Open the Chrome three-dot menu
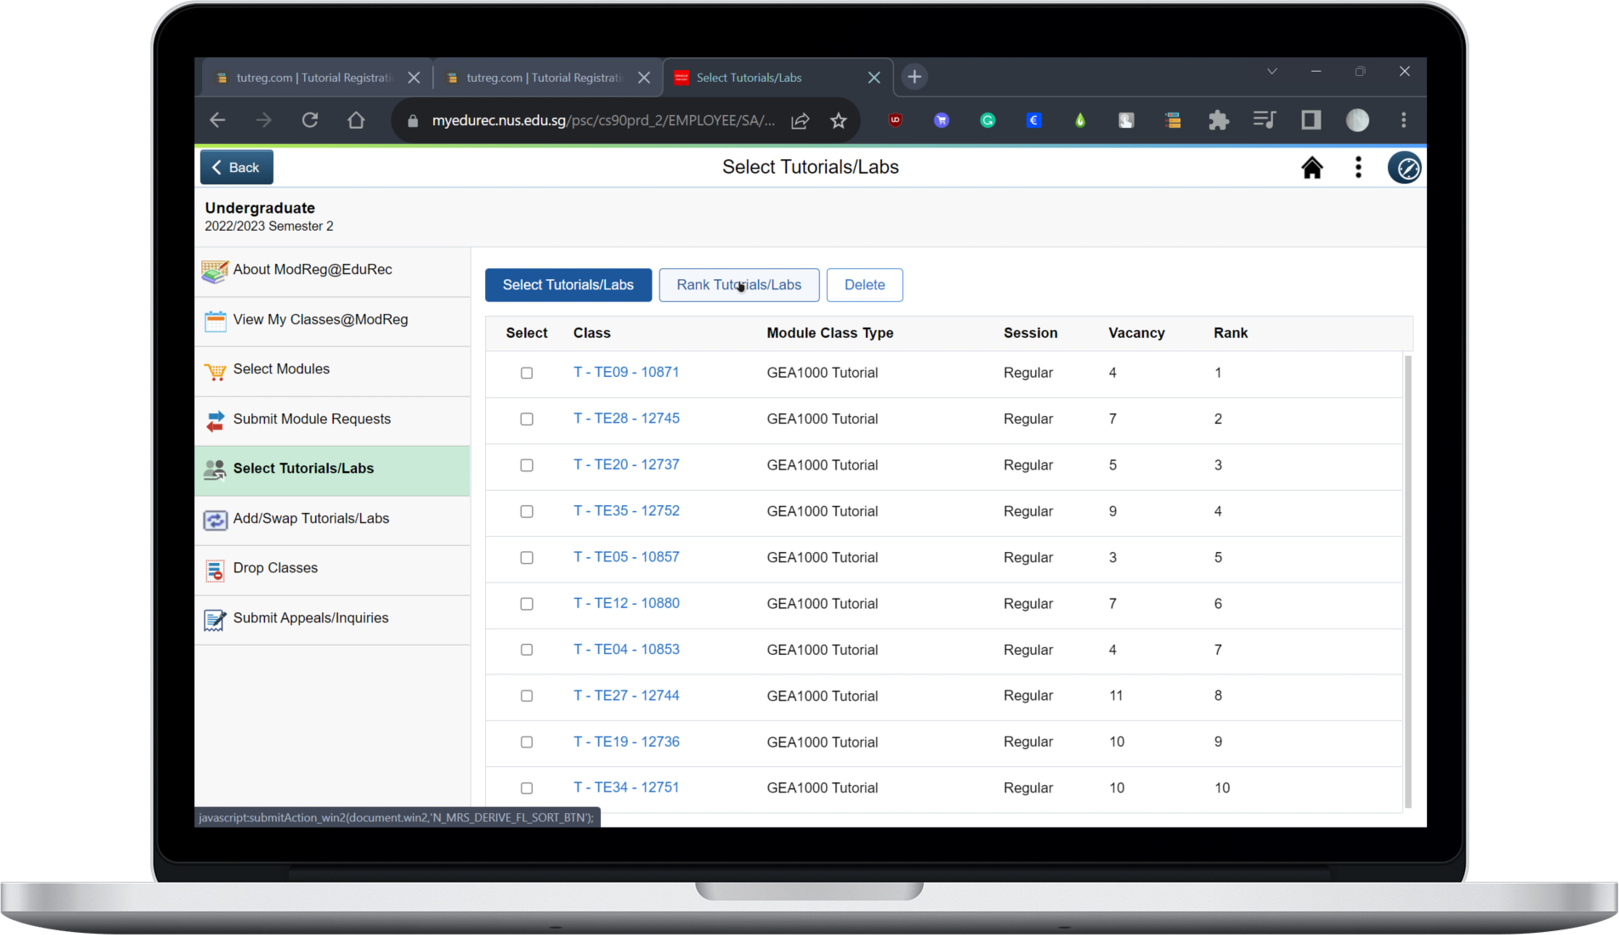Image resolution: width=1619 pixels, height=935 pixels. 1403,121
